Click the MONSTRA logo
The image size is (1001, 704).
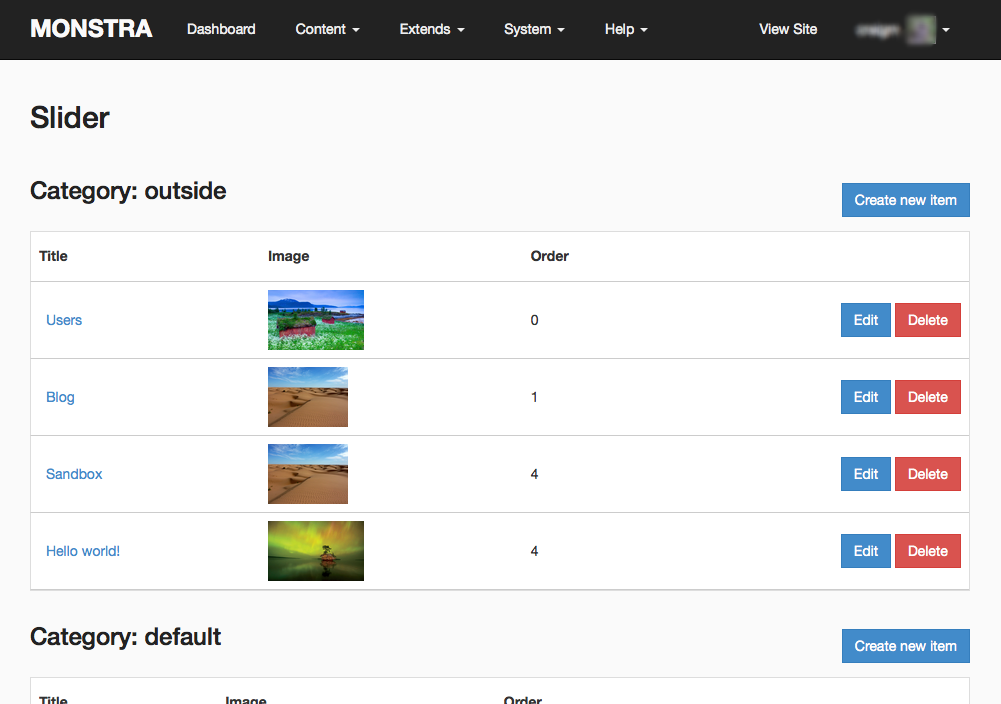pyautogui.click(x=91, y=29)
